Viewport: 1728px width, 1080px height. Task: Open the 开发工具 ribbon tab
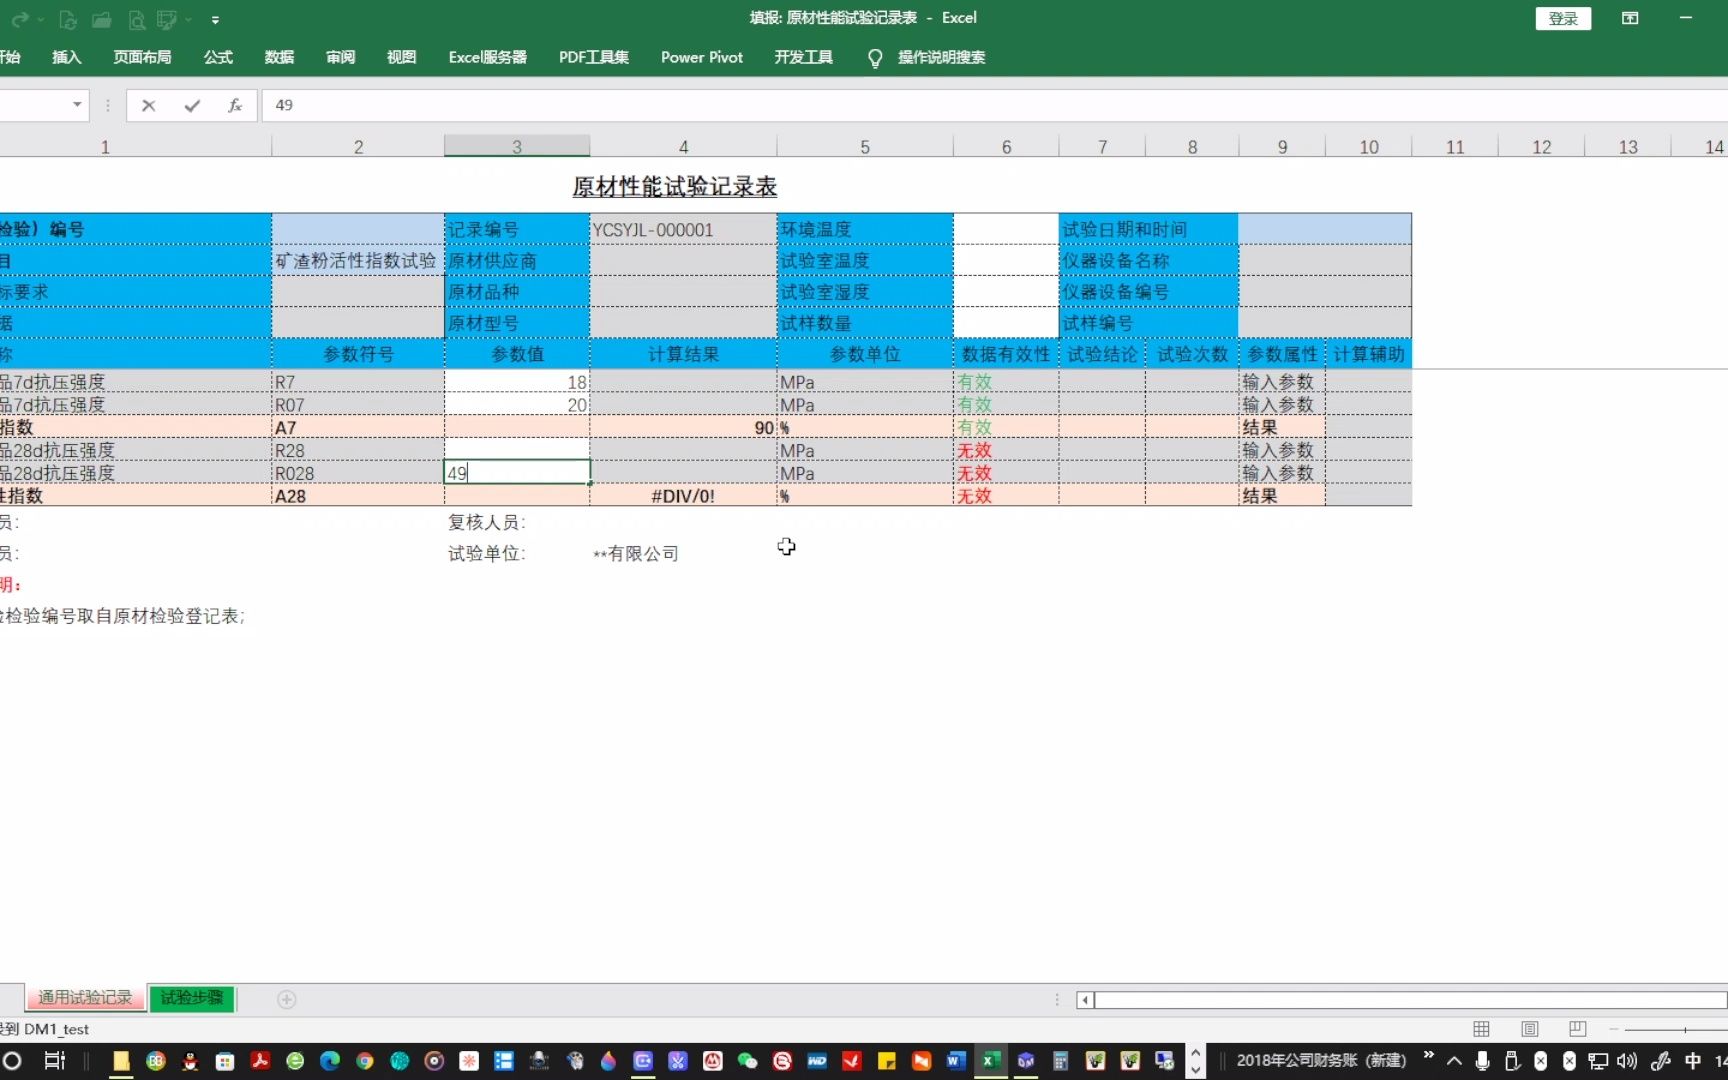(x=803, y=57)
